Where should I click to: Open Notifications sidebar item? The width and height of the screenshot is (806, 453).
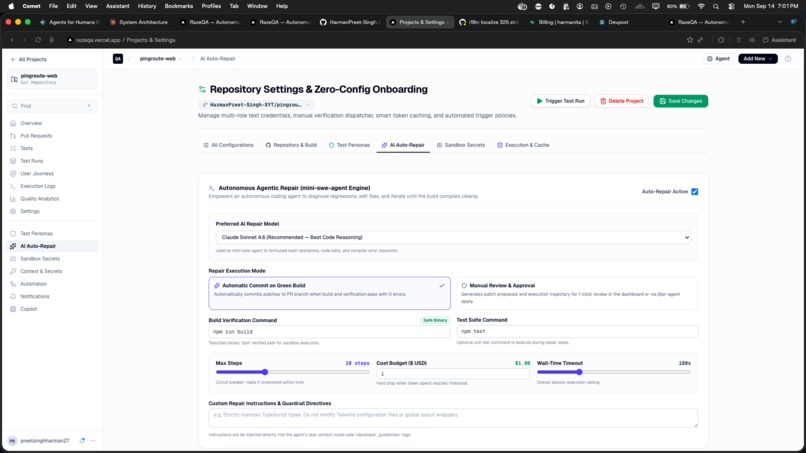coord(34,297)
